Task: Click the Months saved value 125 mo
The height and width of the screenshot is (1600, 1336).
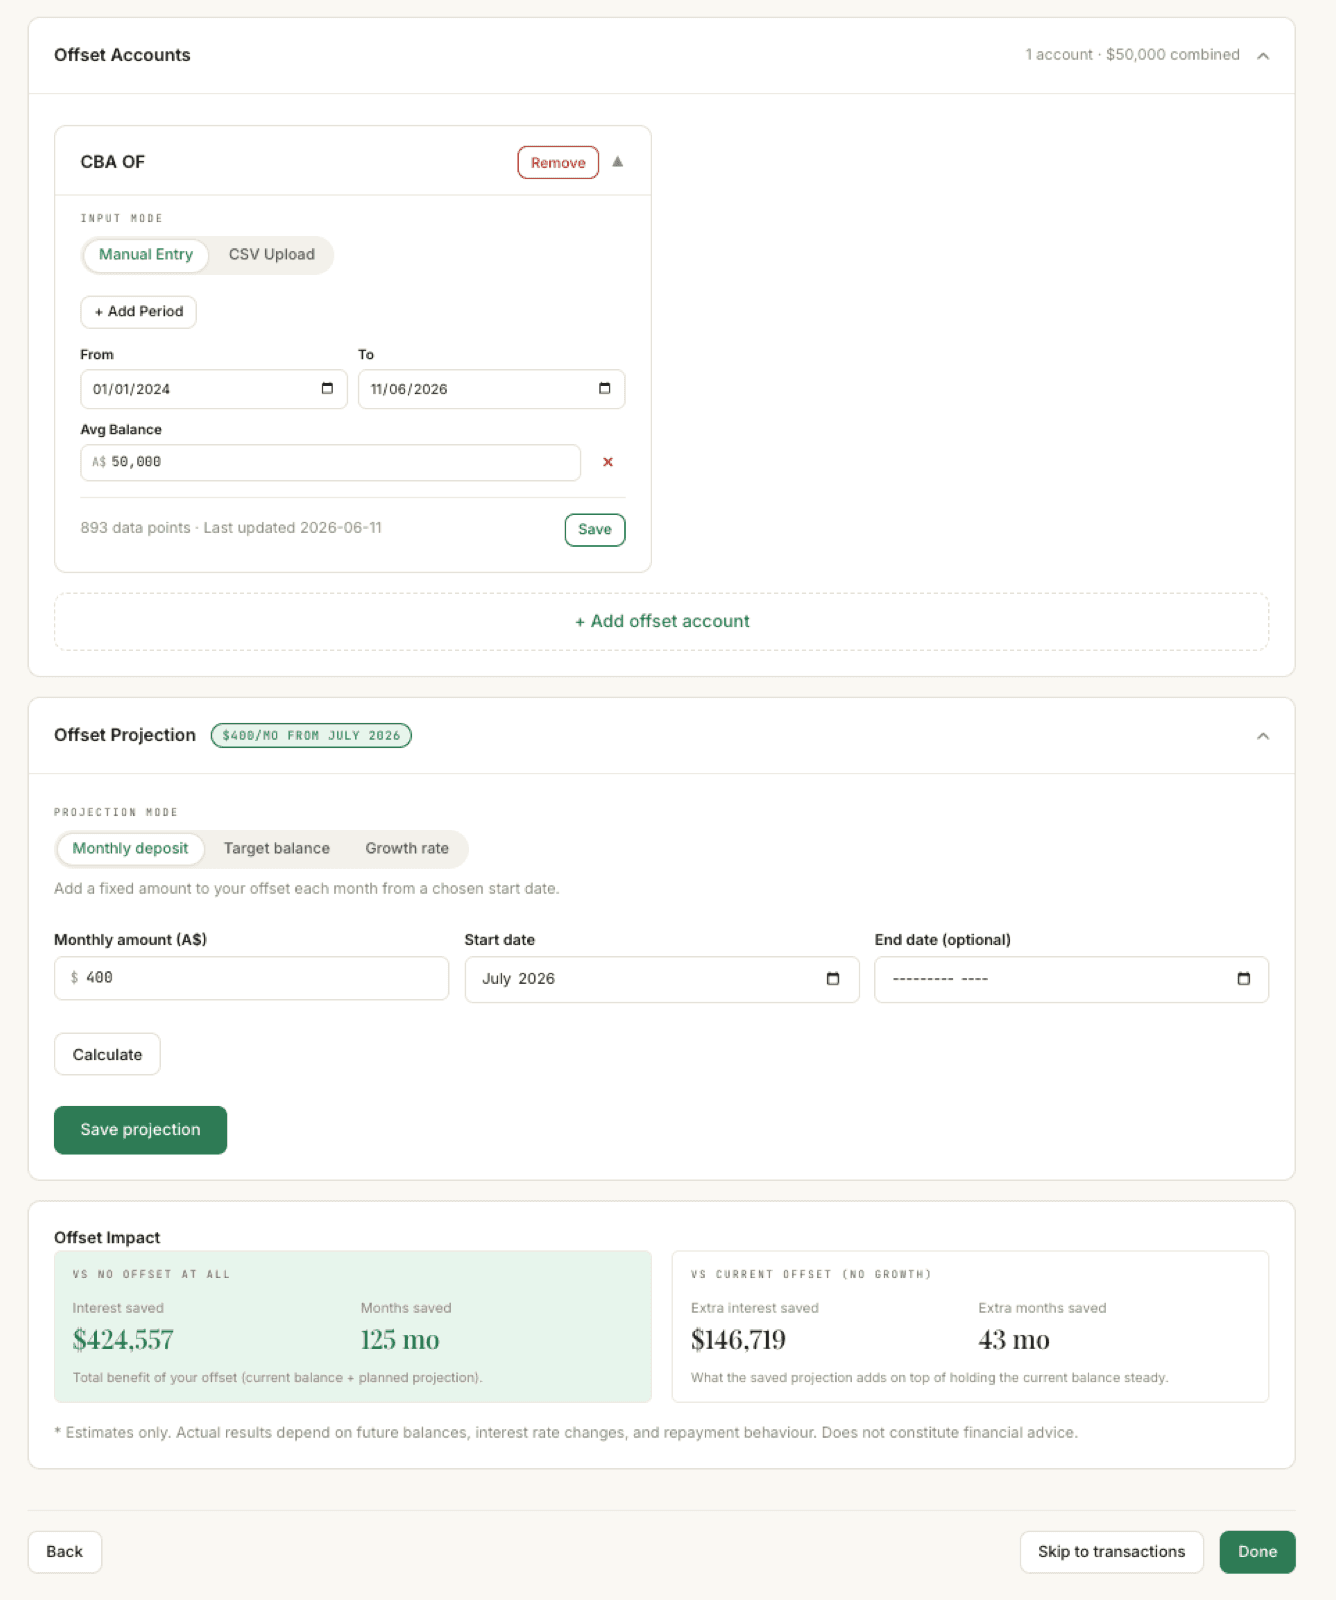Action: 400,1340
